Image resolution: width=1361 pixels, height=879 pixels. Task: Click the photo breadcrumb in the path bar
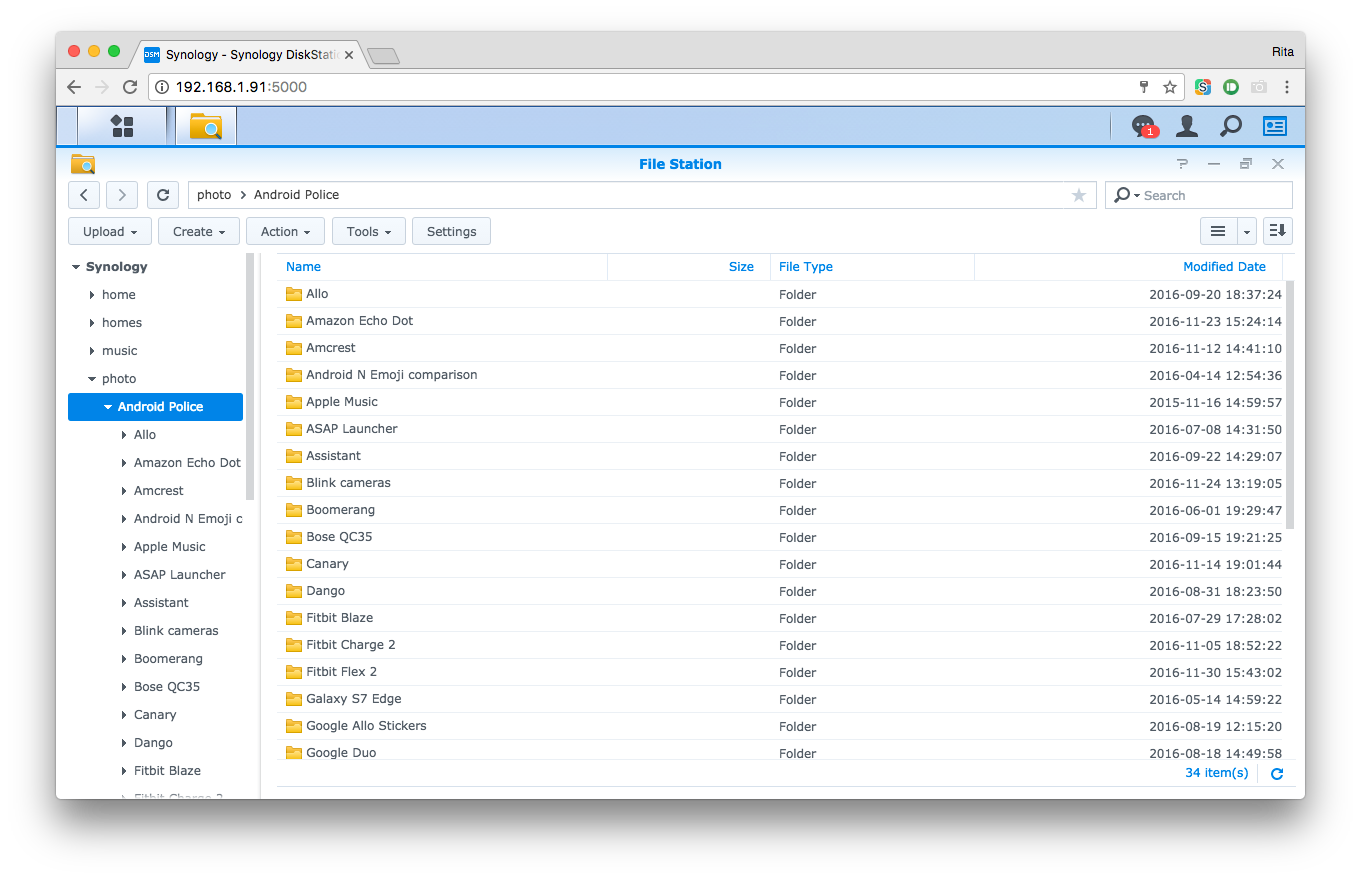coord(214,195)
